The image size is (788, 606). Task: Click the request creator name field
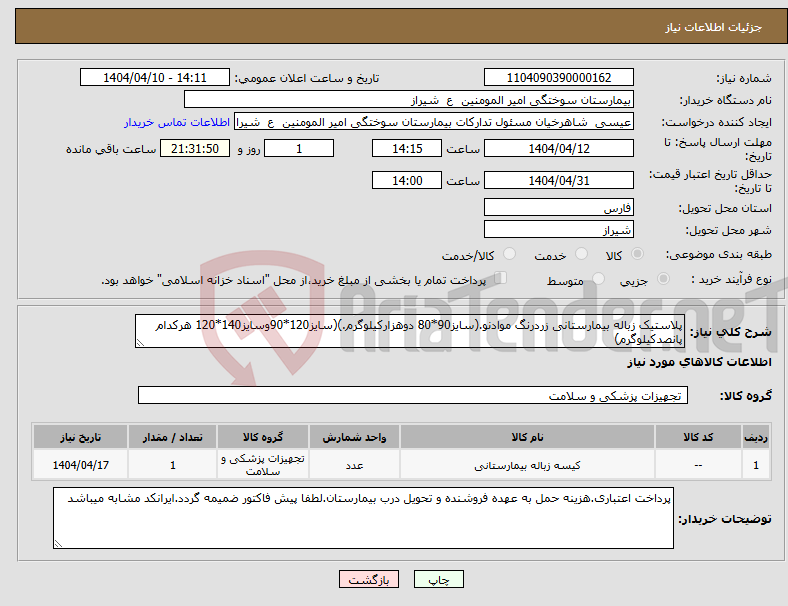click(x=434, y=122)
